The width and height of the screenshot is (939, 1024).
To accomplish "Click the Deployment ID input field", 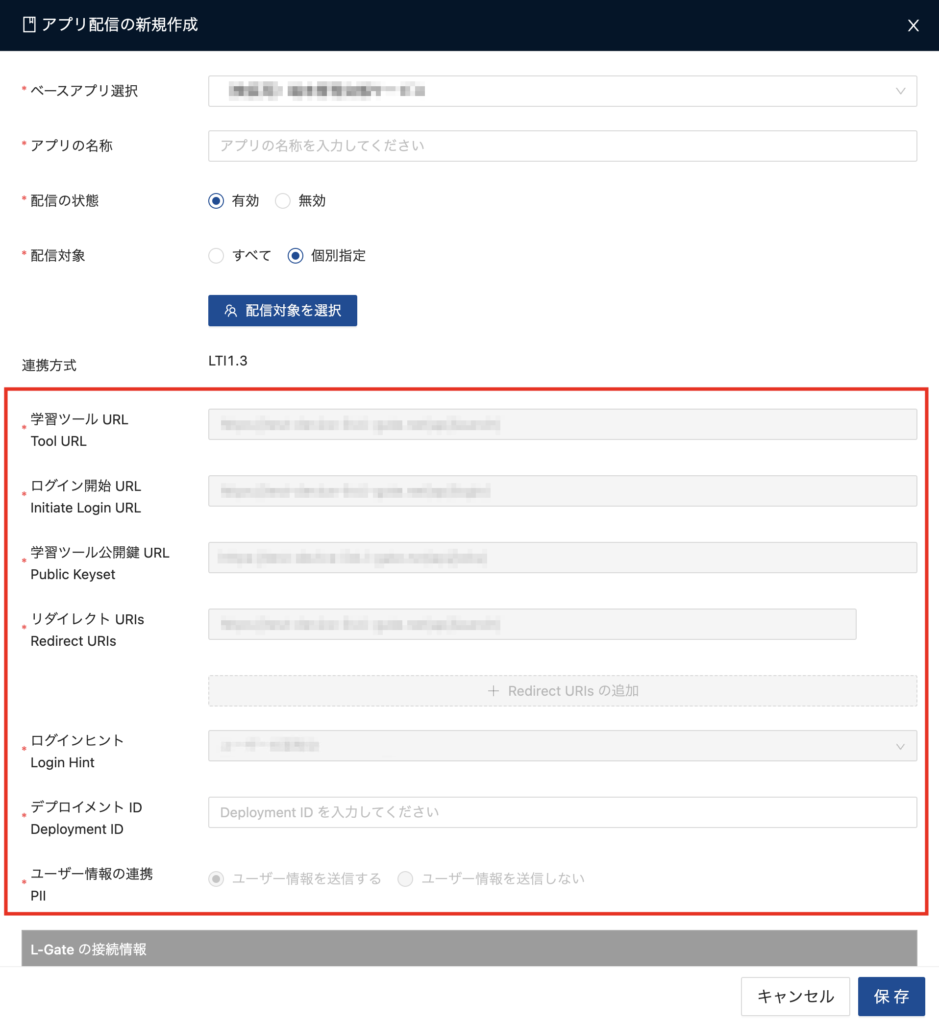I will (562, 812).
